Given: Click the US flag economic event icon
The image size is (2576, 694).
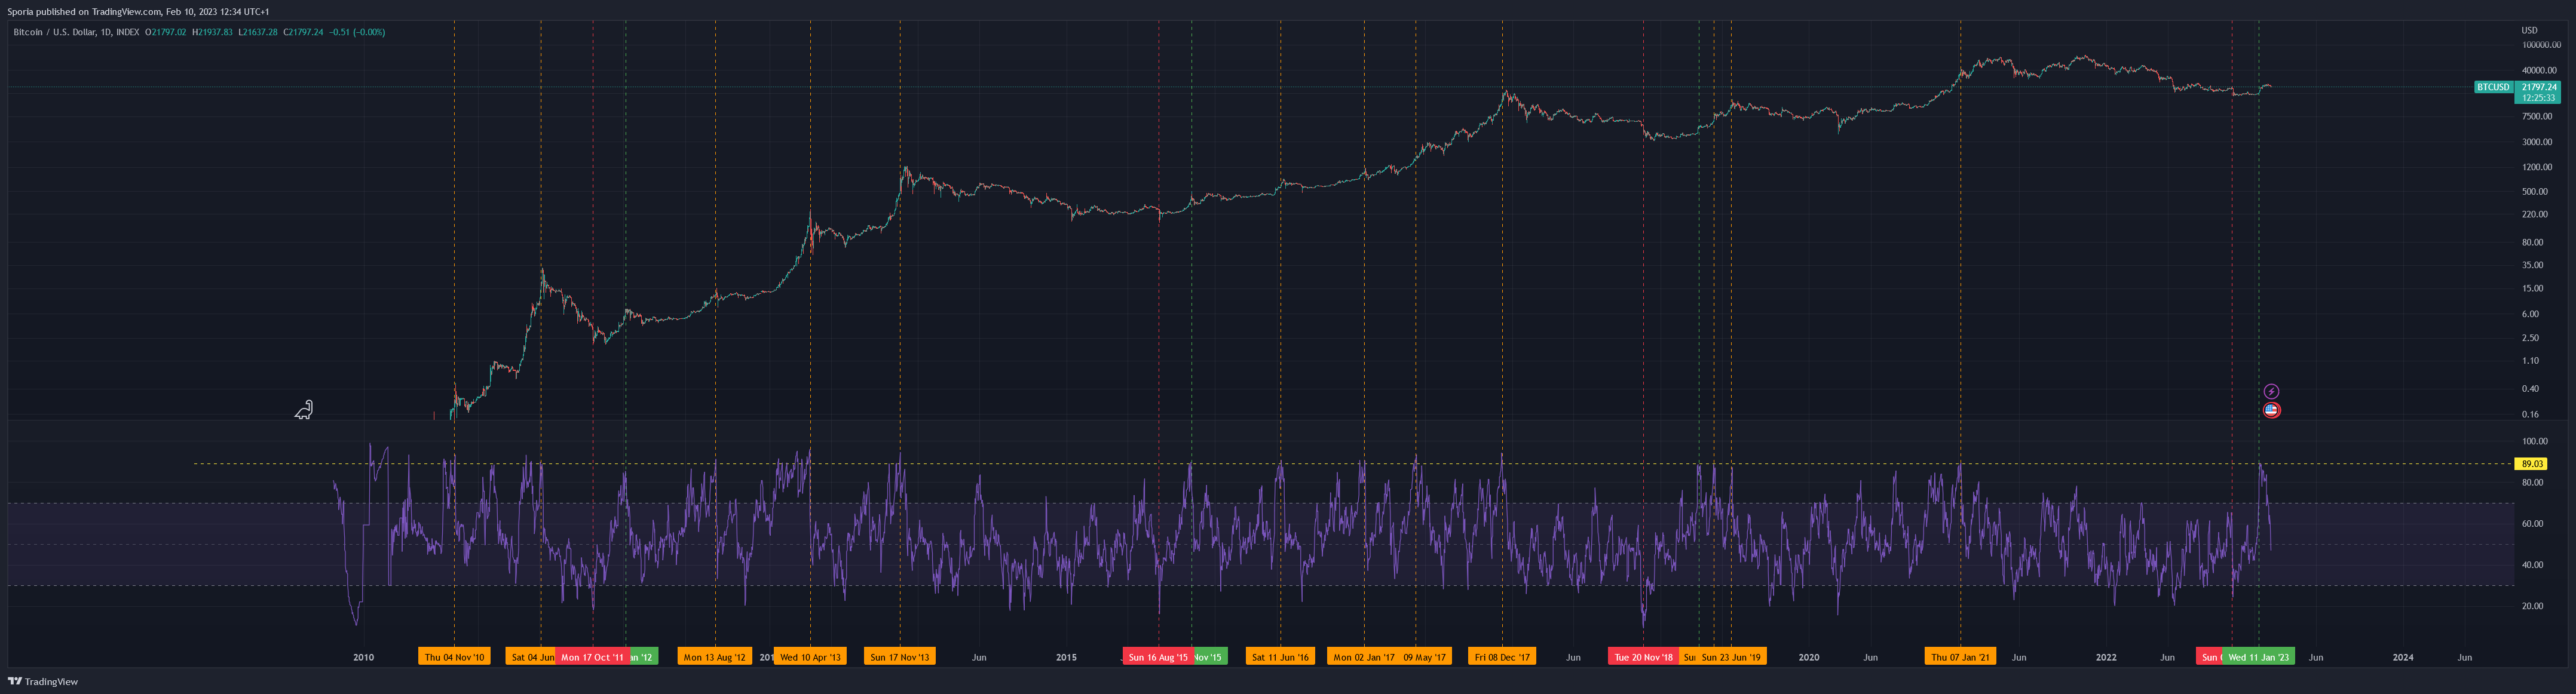Looking at the screenshot, I should (2271, 410).
